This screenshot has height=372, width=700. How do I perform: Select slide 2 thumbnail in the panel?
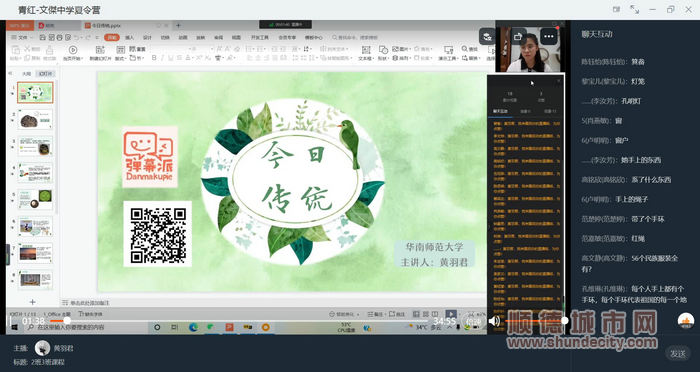35,120
